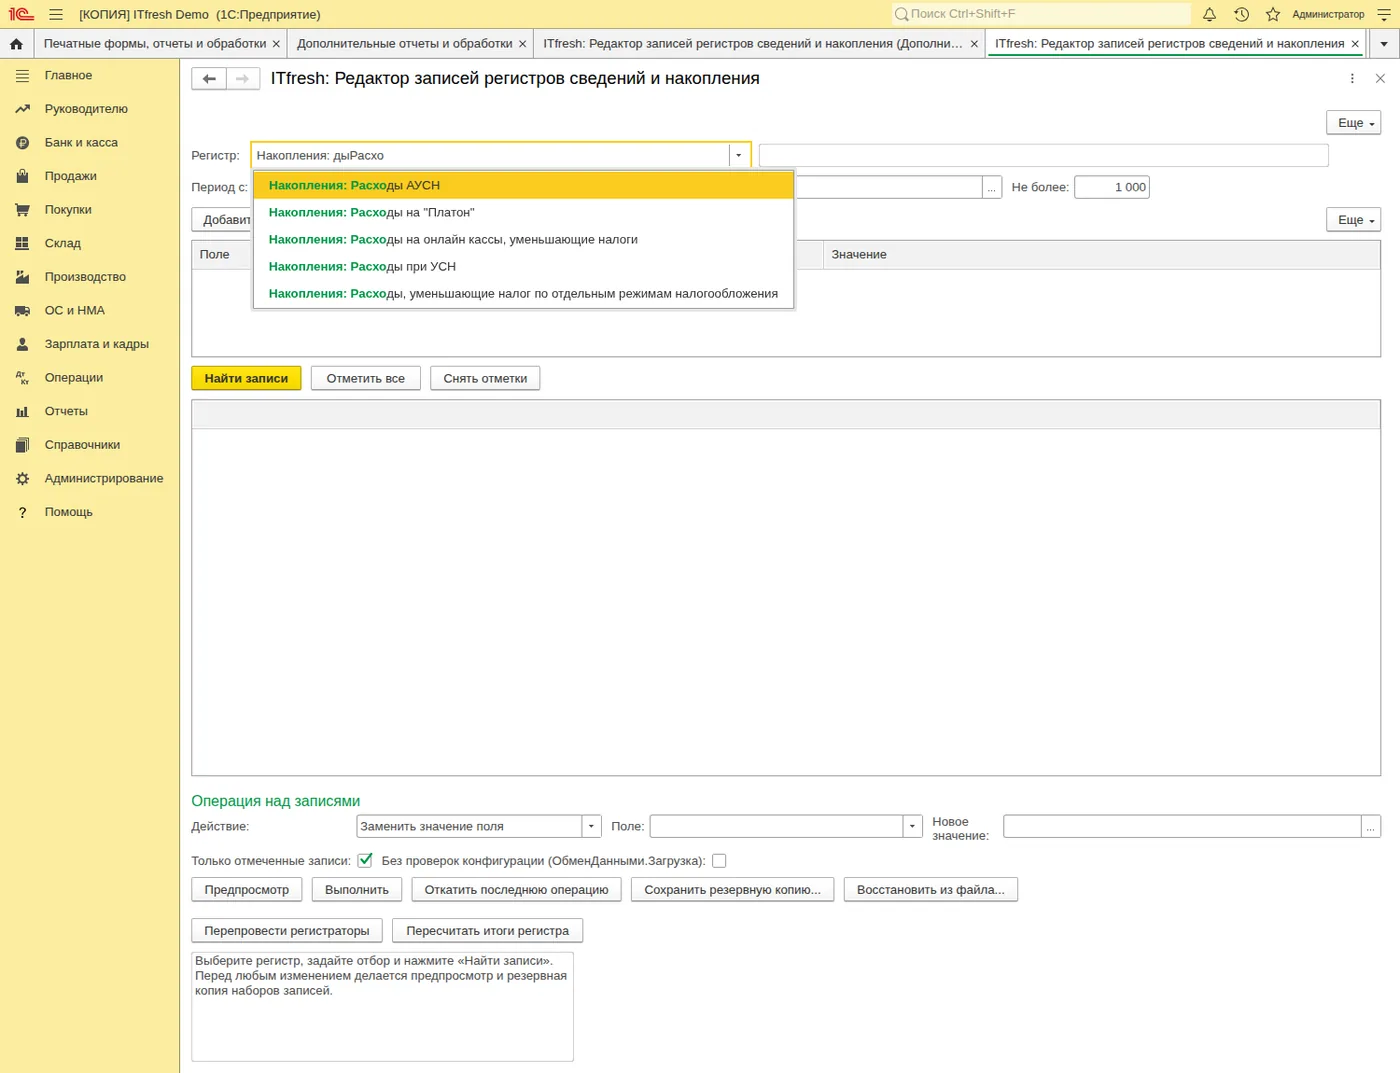Navigate back with the left arrow
Screen dimensions: 1400x1073
tap(209, 79)
